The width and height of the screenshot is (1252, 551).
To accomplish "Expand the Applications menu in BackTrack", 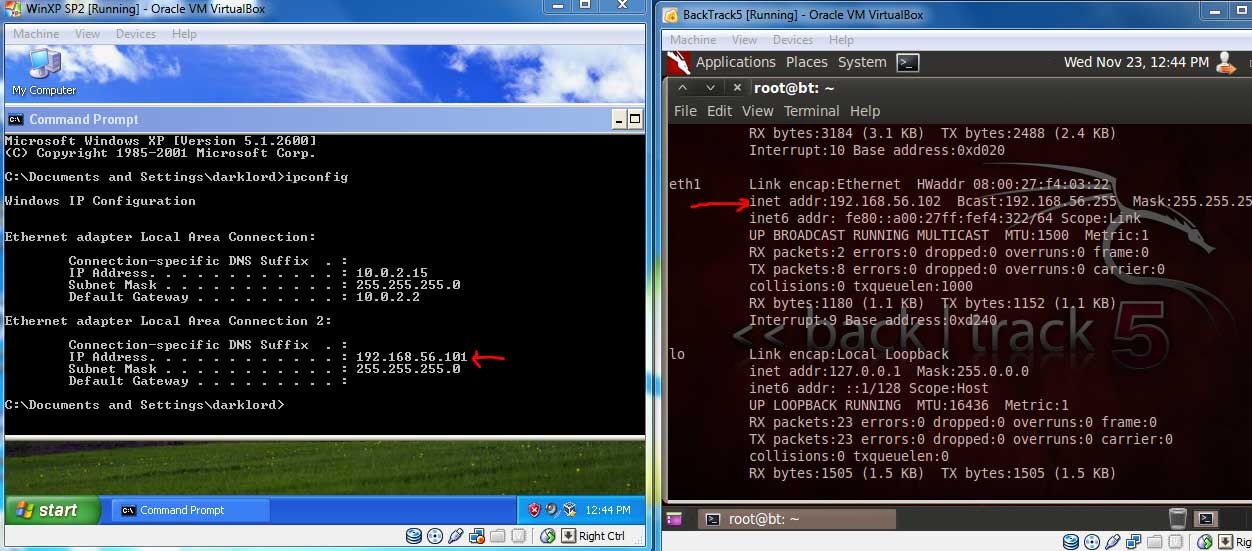I will 735,62.
